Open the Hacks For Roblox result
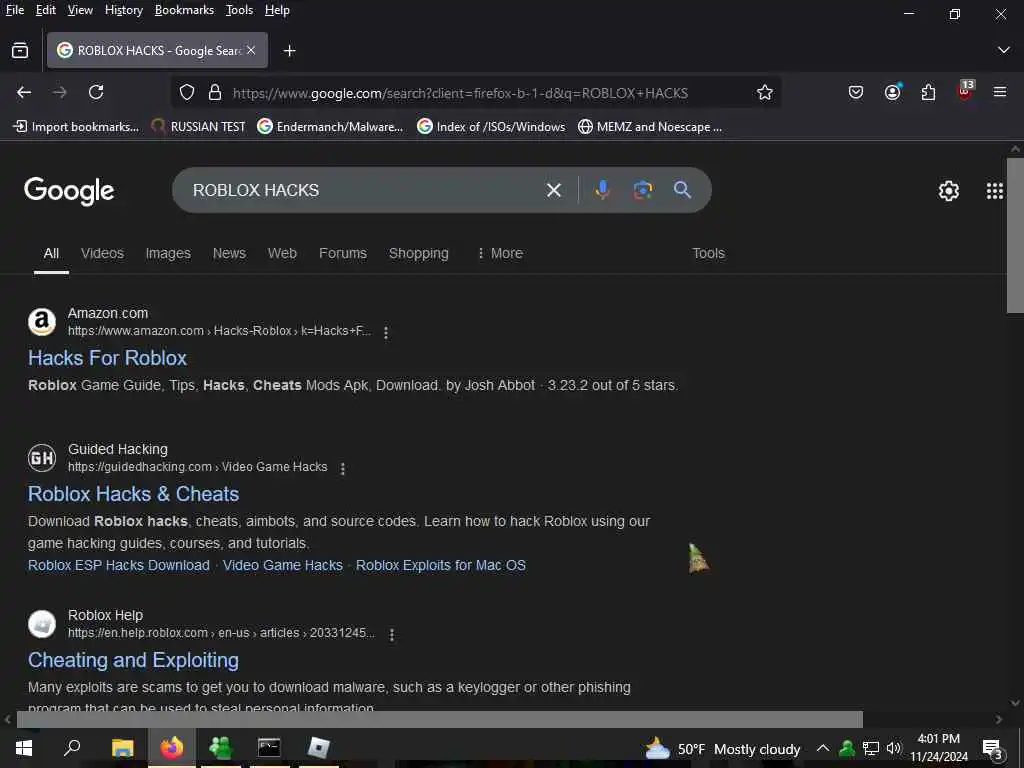The height and width of the screenshot is (768, 1024). (107, 358)
